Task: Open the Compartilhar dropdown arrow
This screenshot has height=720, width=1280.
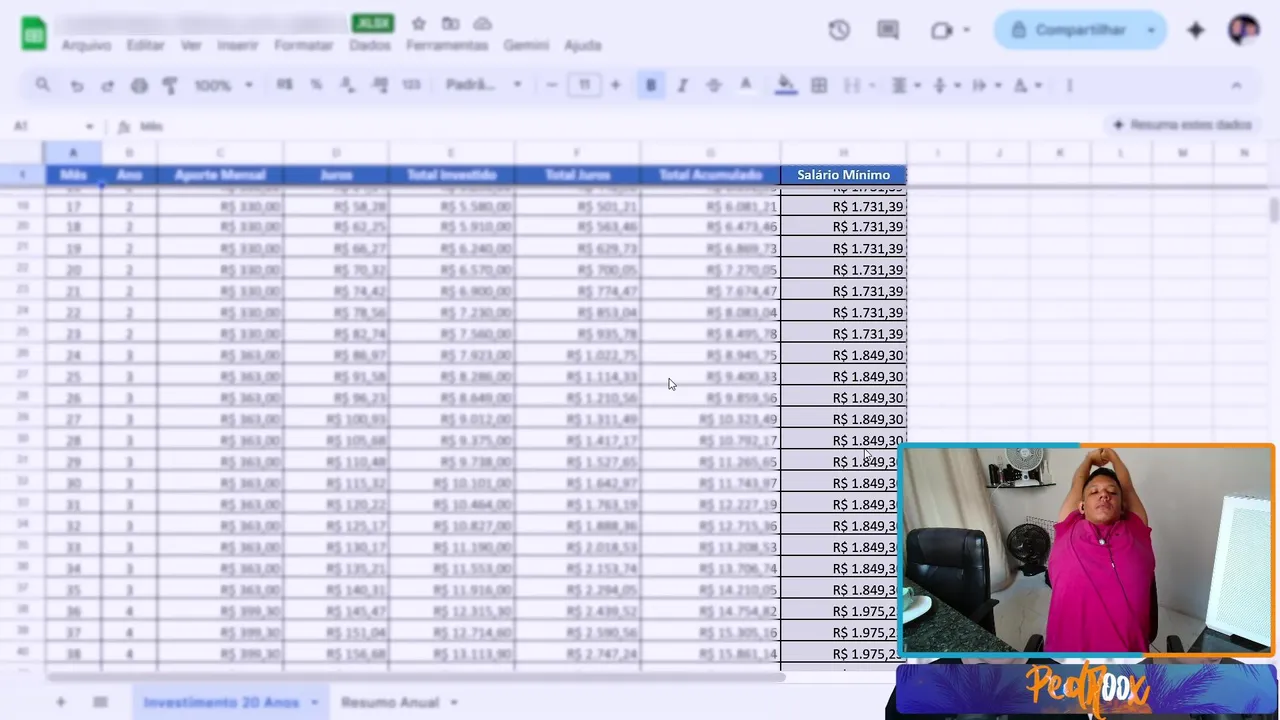Action: (x=1151, y=30)
